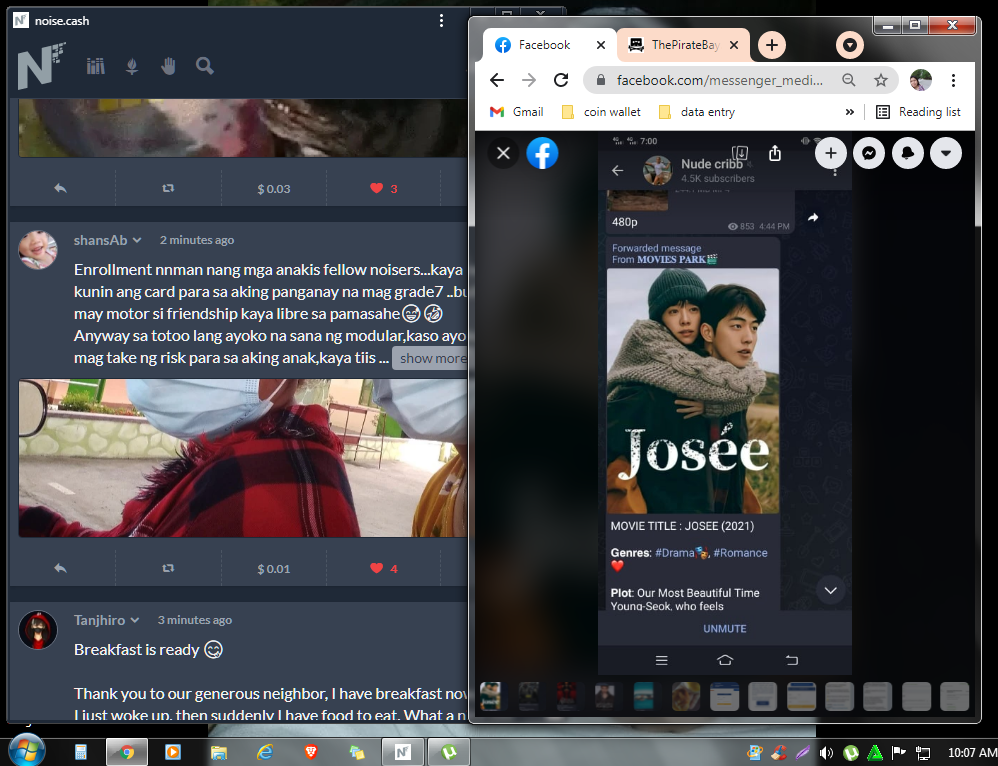Open search in noise.cash header

(x=204, y=66)
